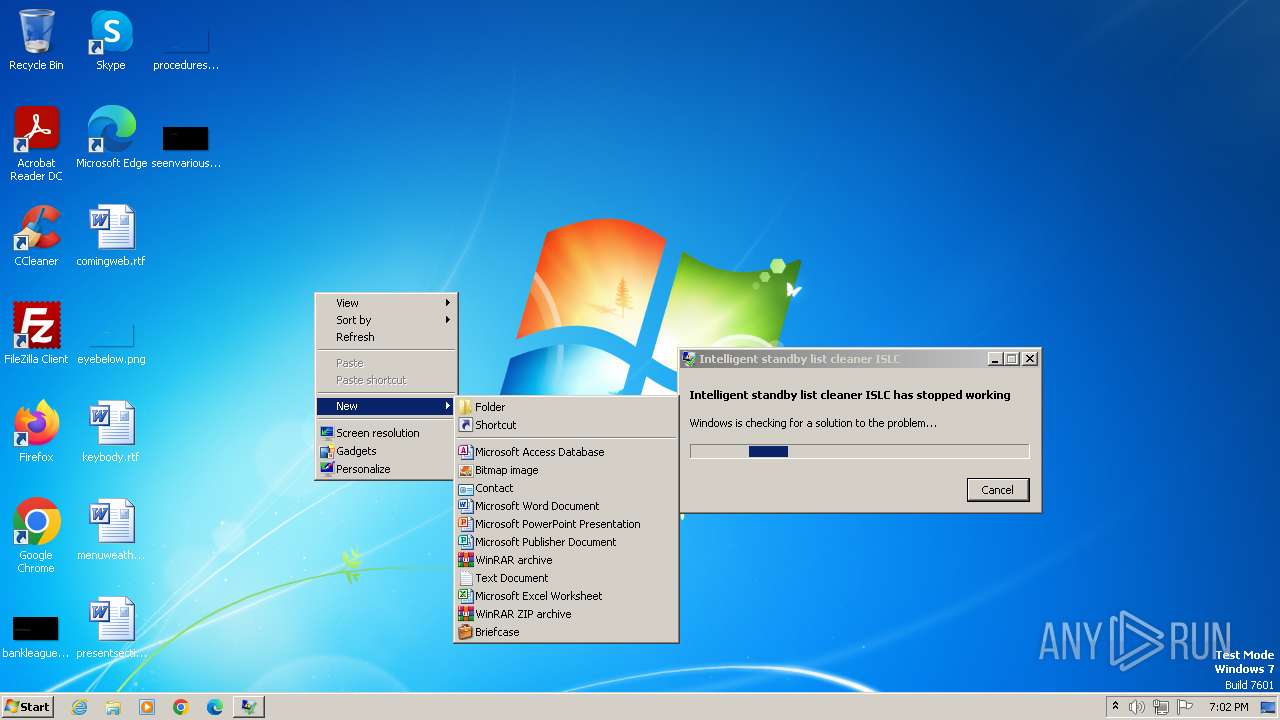
Task: Open Gadgets from context menu
Action: point(386,451)
